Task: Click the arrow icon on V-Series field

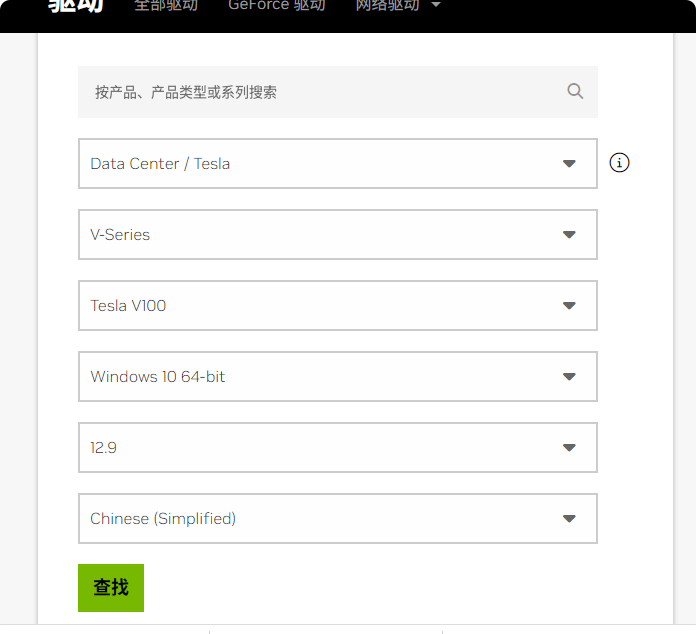Action: click(x=569, y=235)
